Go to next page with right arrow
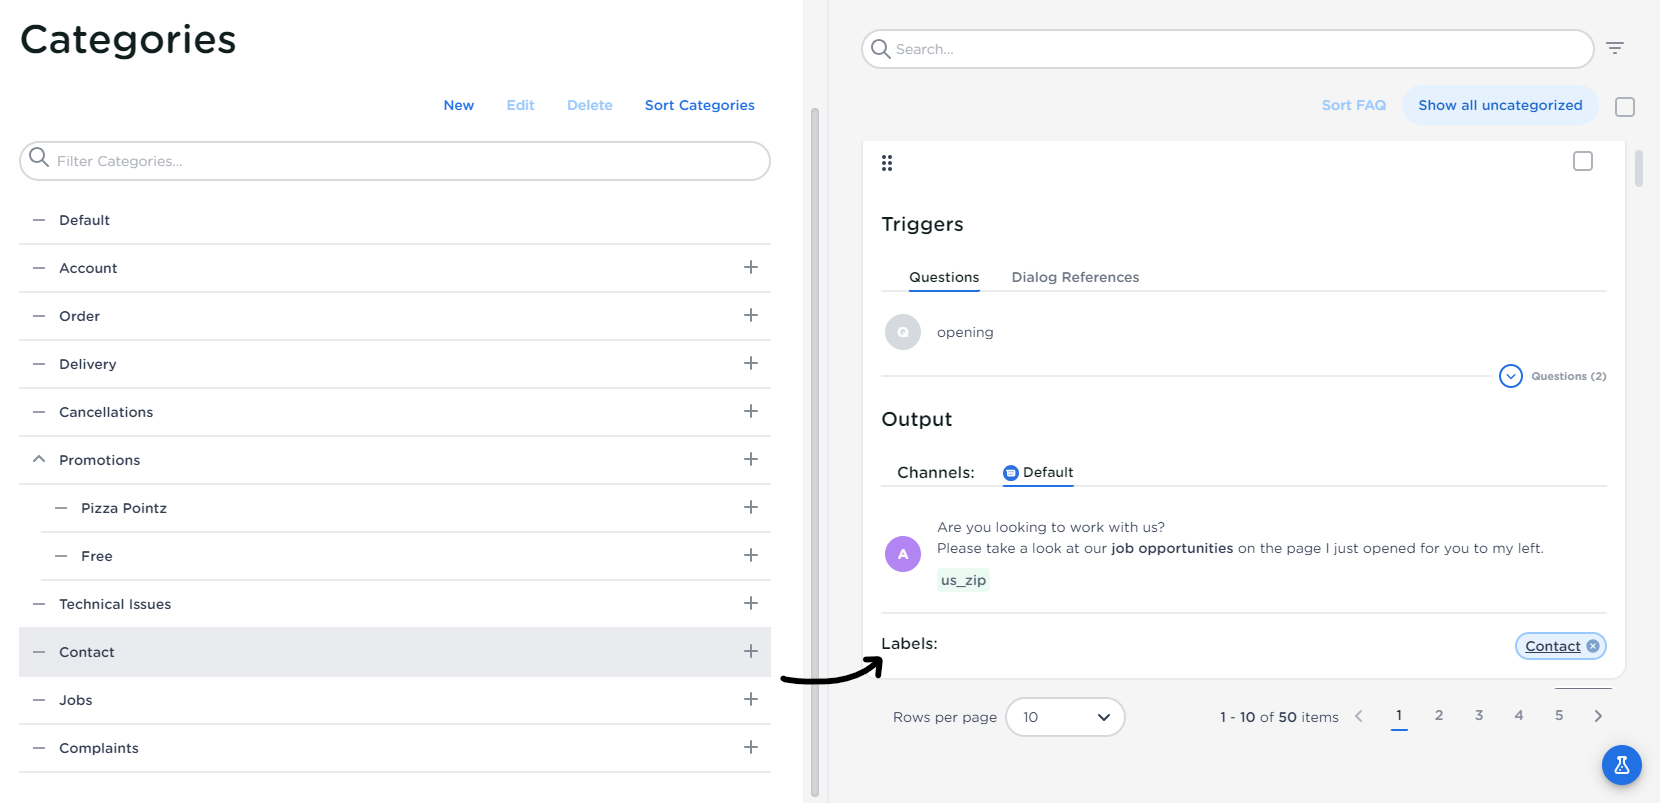This screenshot has height=803, width=1660. [1598, 716]
